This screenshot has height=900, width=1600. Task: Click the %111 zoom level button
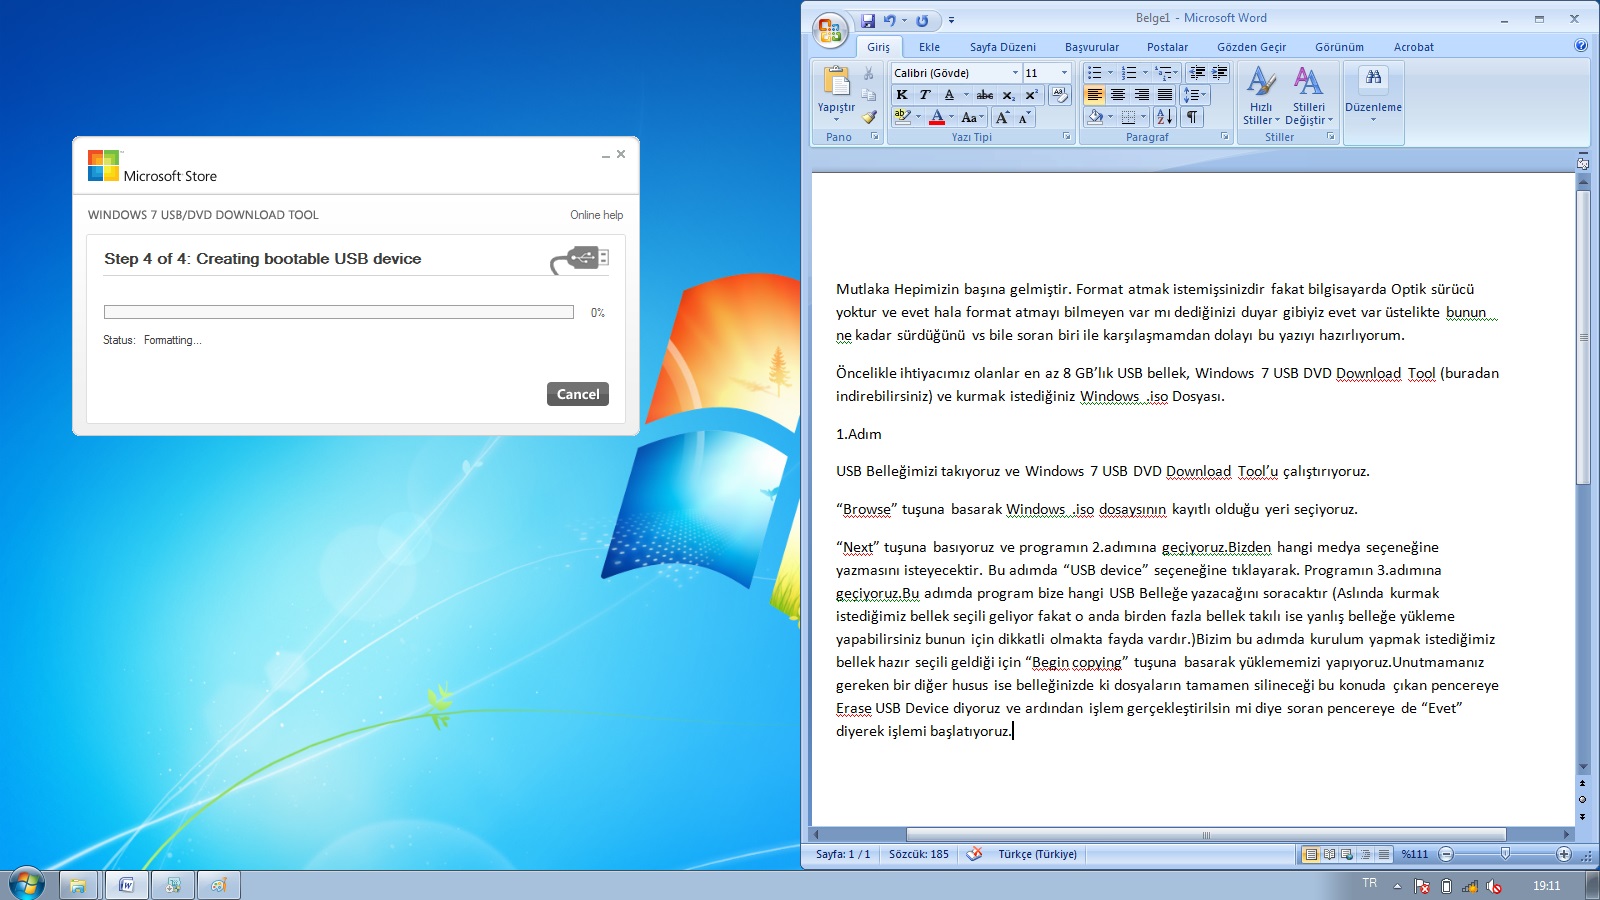point(1414,854)
